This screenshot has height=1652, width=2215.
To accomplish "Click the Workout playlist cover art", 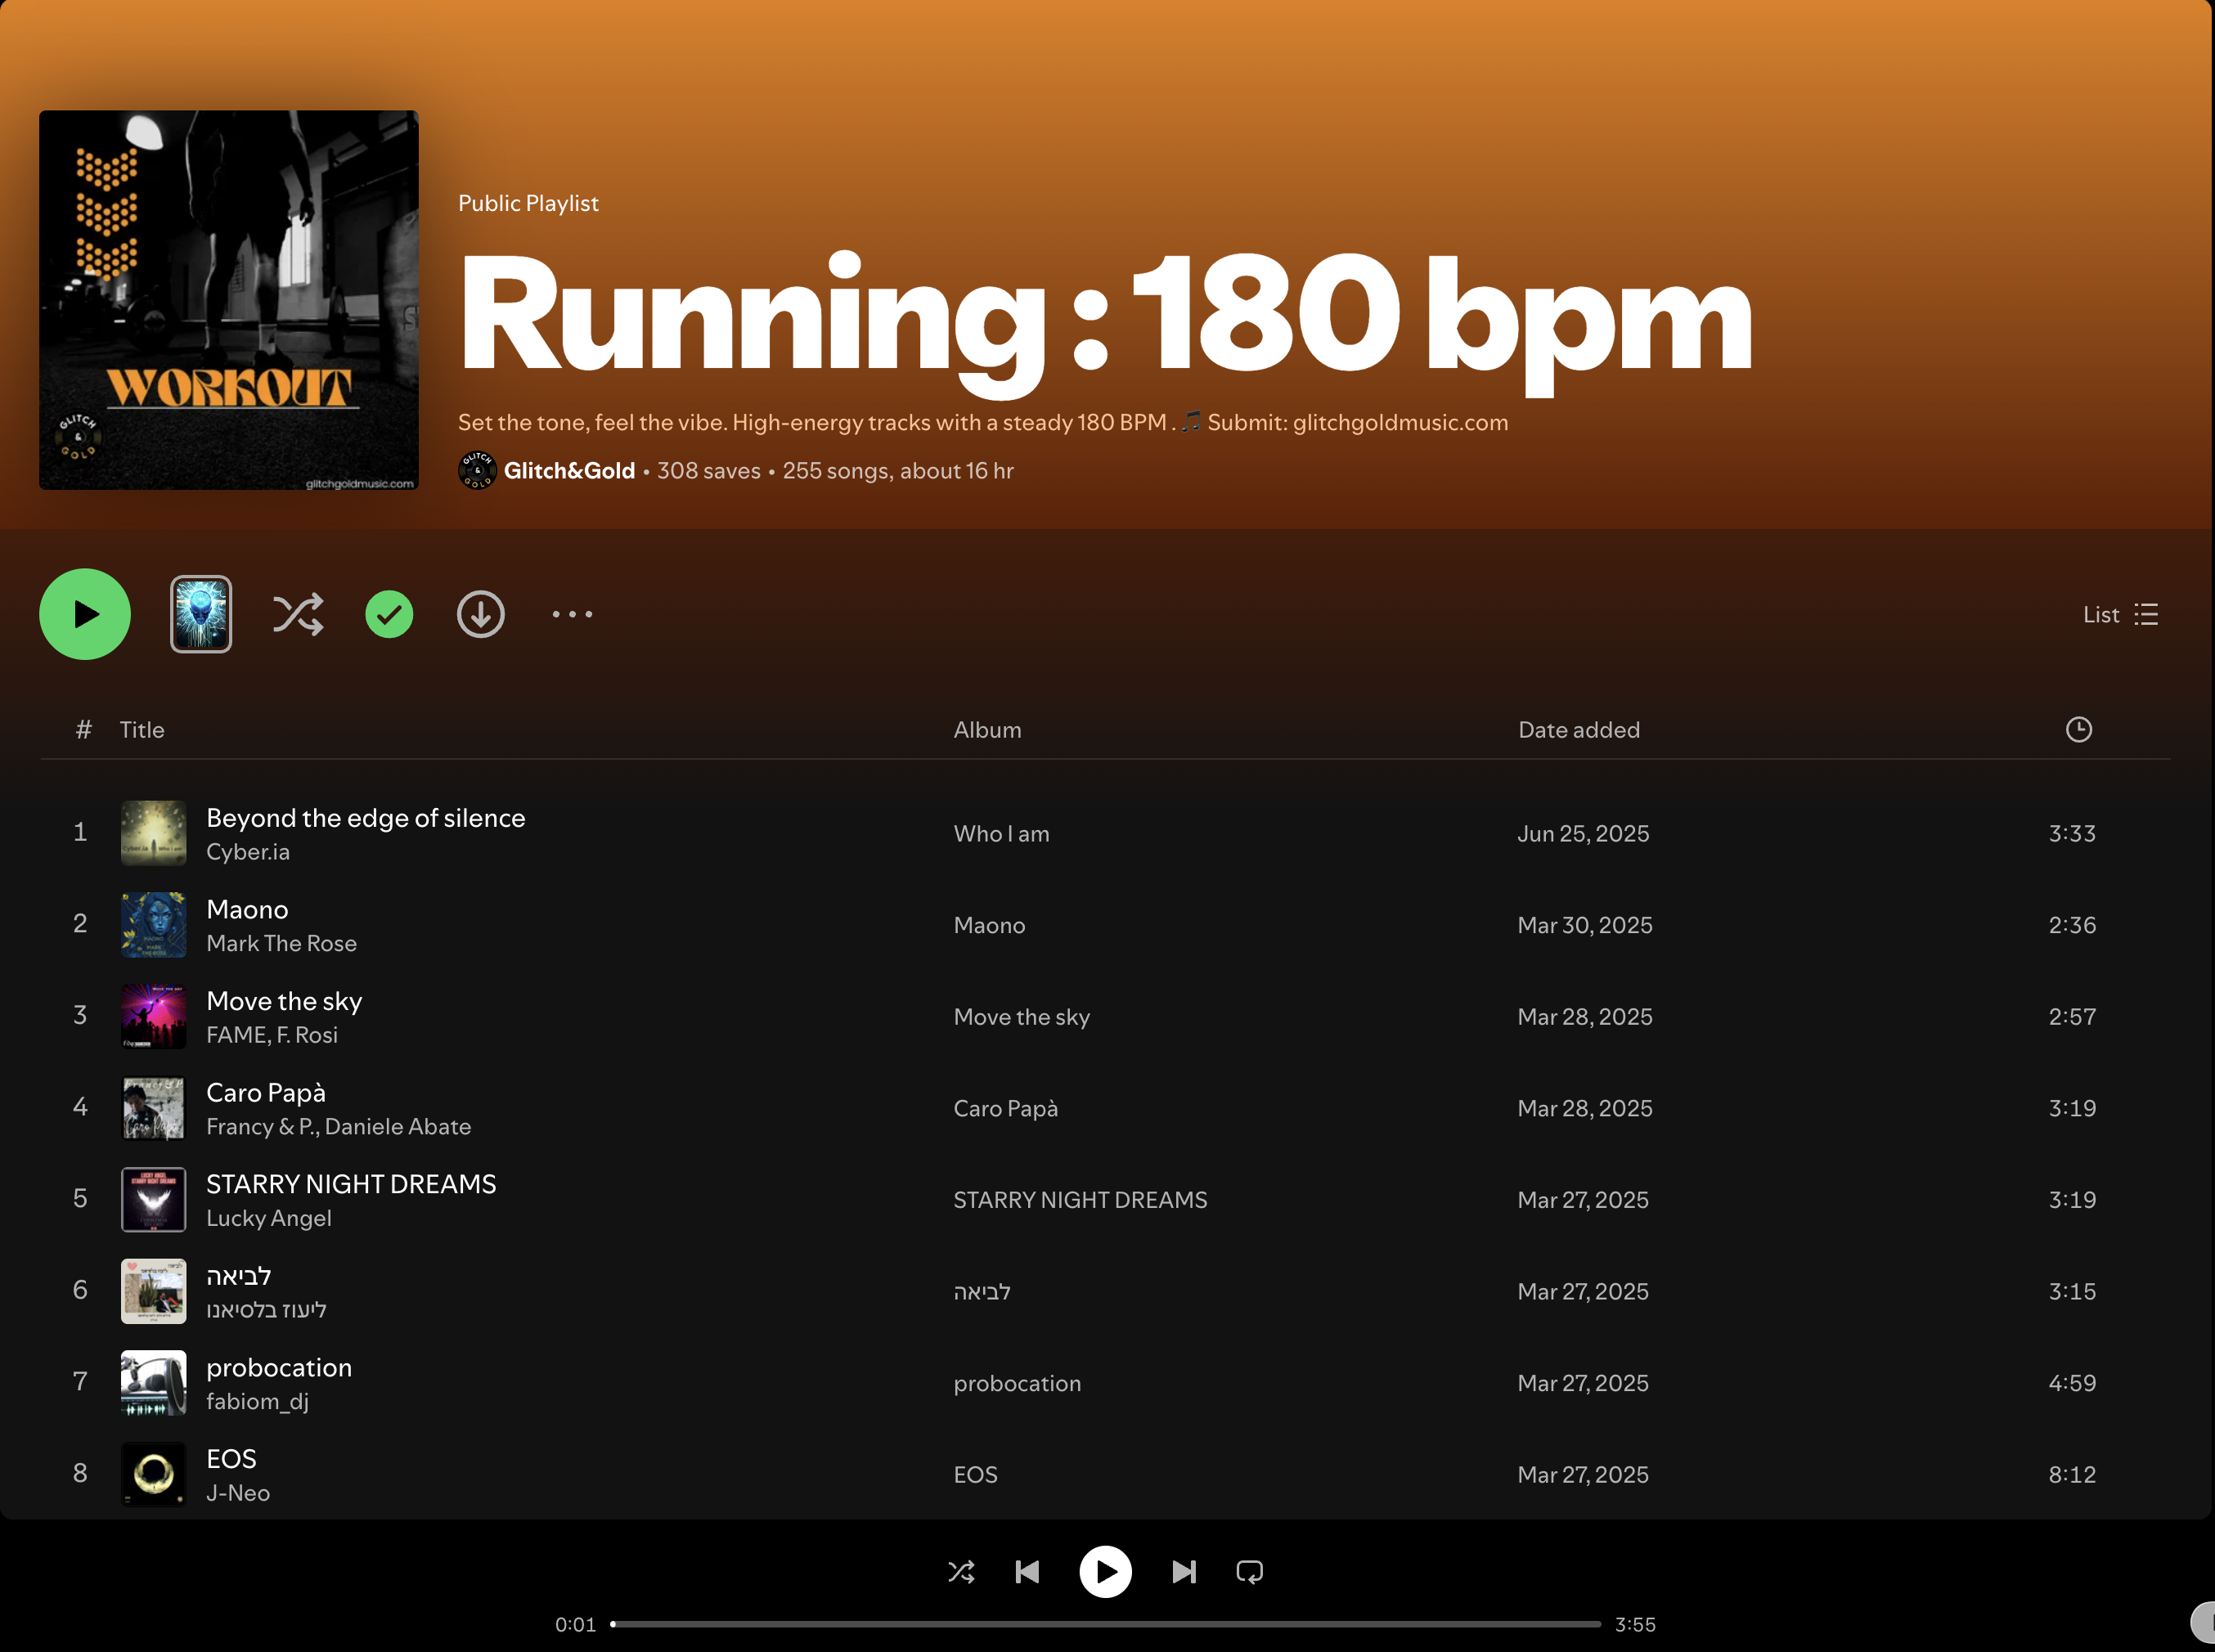I will pos(229,300).
